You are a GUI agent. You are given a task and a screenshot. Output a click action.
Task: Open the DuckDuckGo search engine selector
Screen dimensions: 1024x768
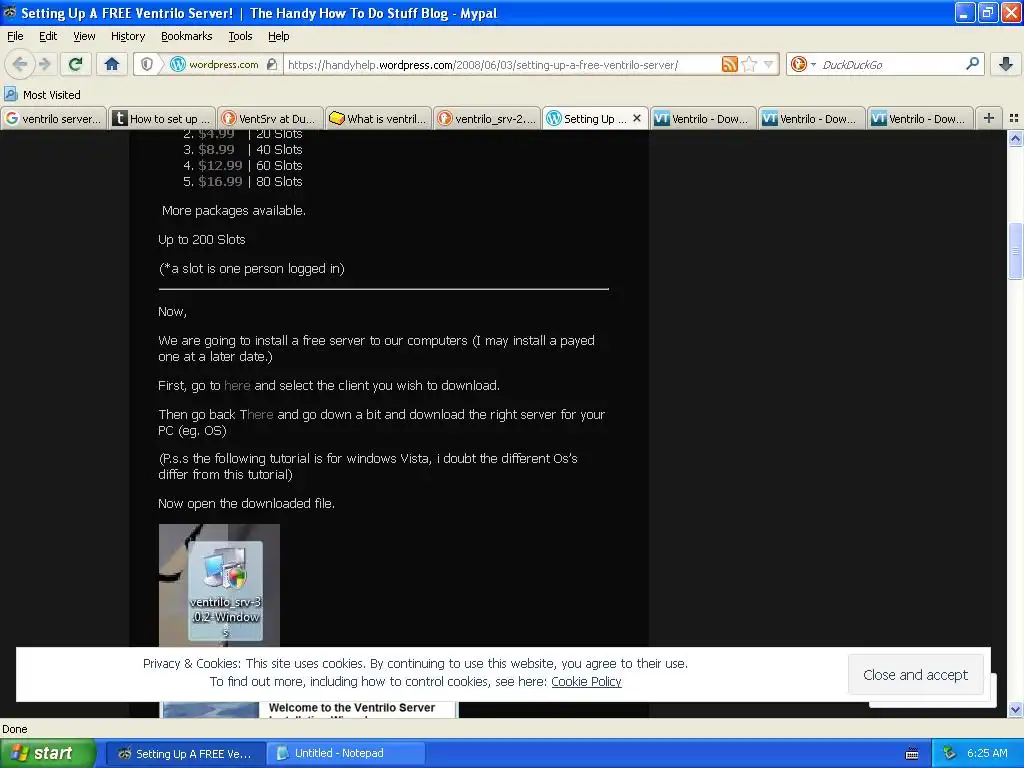[x=803, y=64]
